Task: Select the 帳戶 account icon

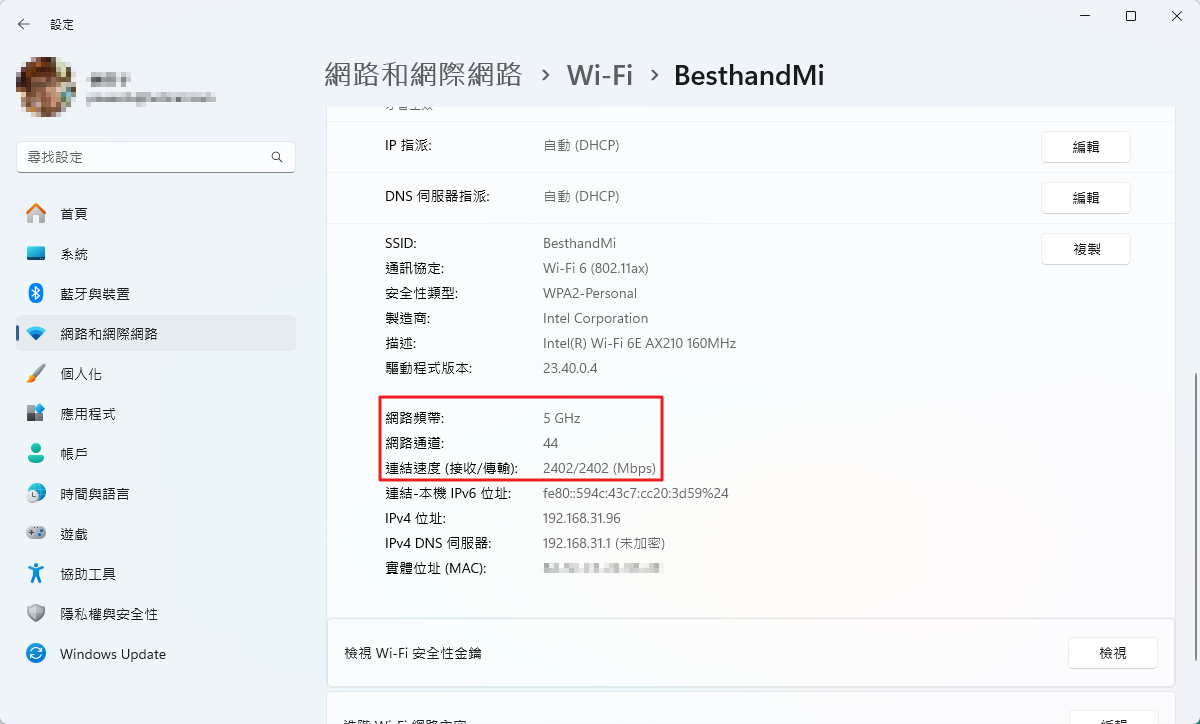Action: click(36, 454)
